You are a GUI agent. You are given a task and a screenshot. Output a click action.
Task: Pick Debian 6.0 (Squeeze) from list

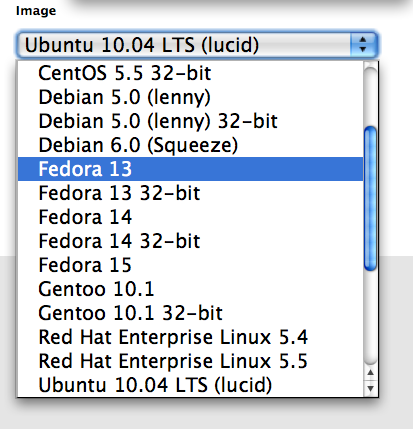coord(190,145)
